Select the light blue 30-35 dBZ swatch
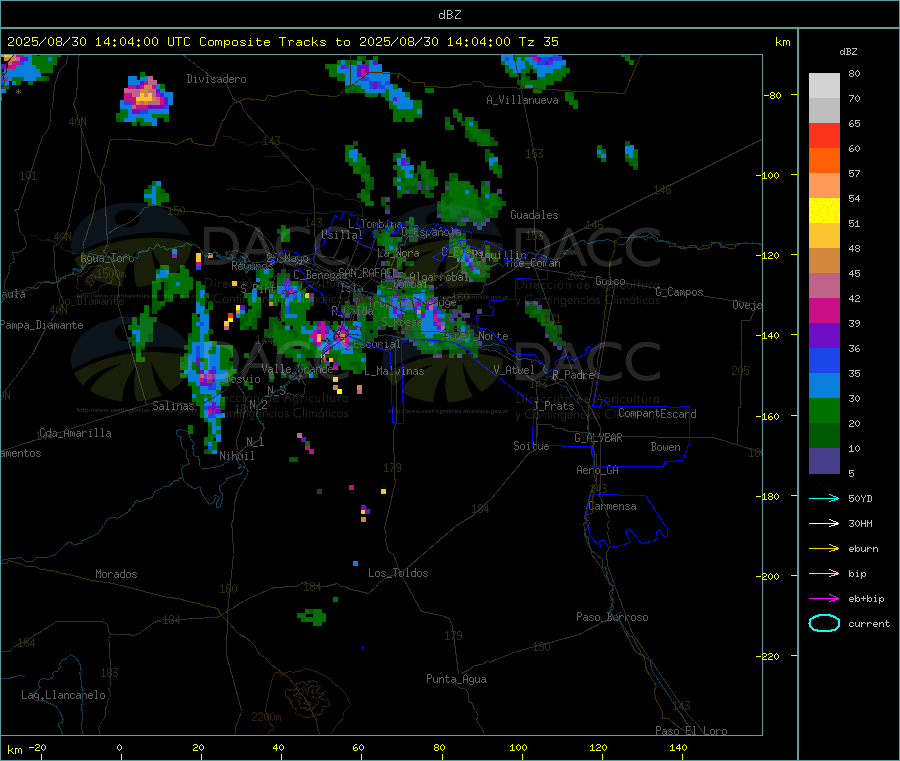Viewport: 900px width, 761px height. tap(824, 386)
